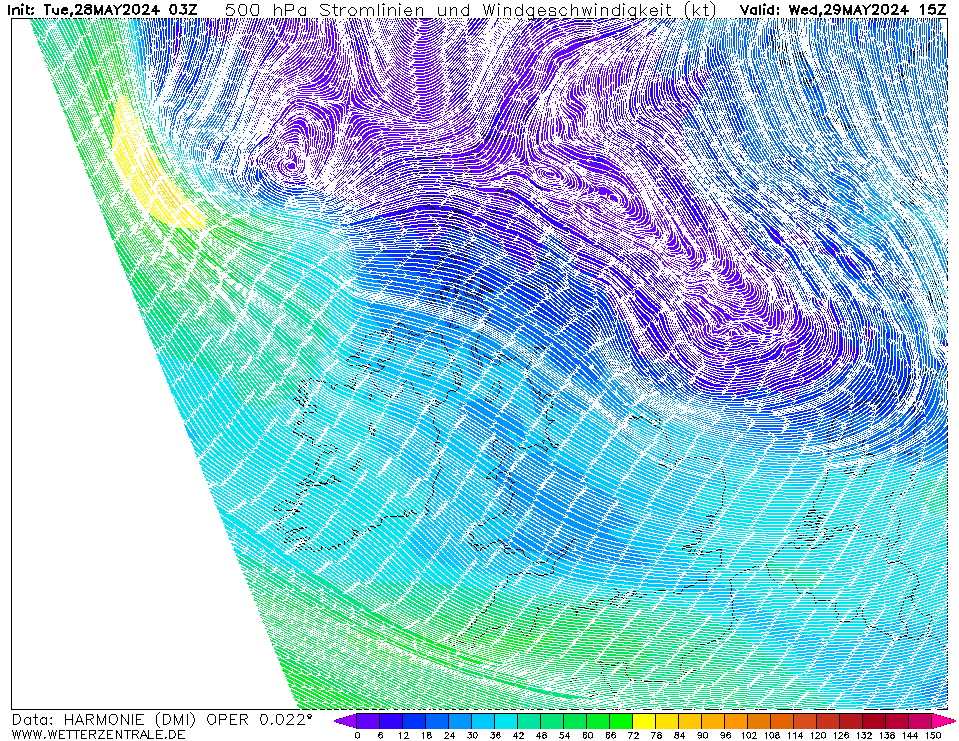Screen dimensions: 959x741
Task: Select the 132–138 kt legend swatch
Action: 875,721
